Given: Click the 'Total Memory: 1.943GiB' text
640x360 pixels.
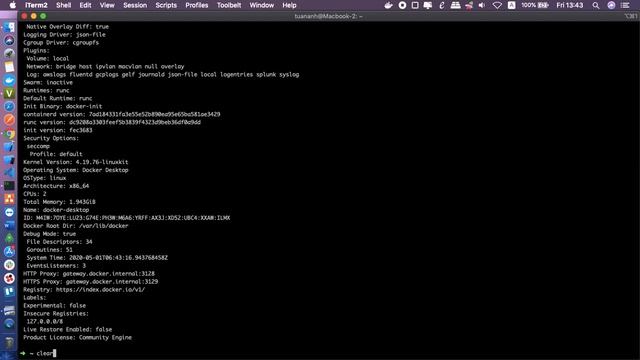Looking at the screenshot, I should coord(59,202).
